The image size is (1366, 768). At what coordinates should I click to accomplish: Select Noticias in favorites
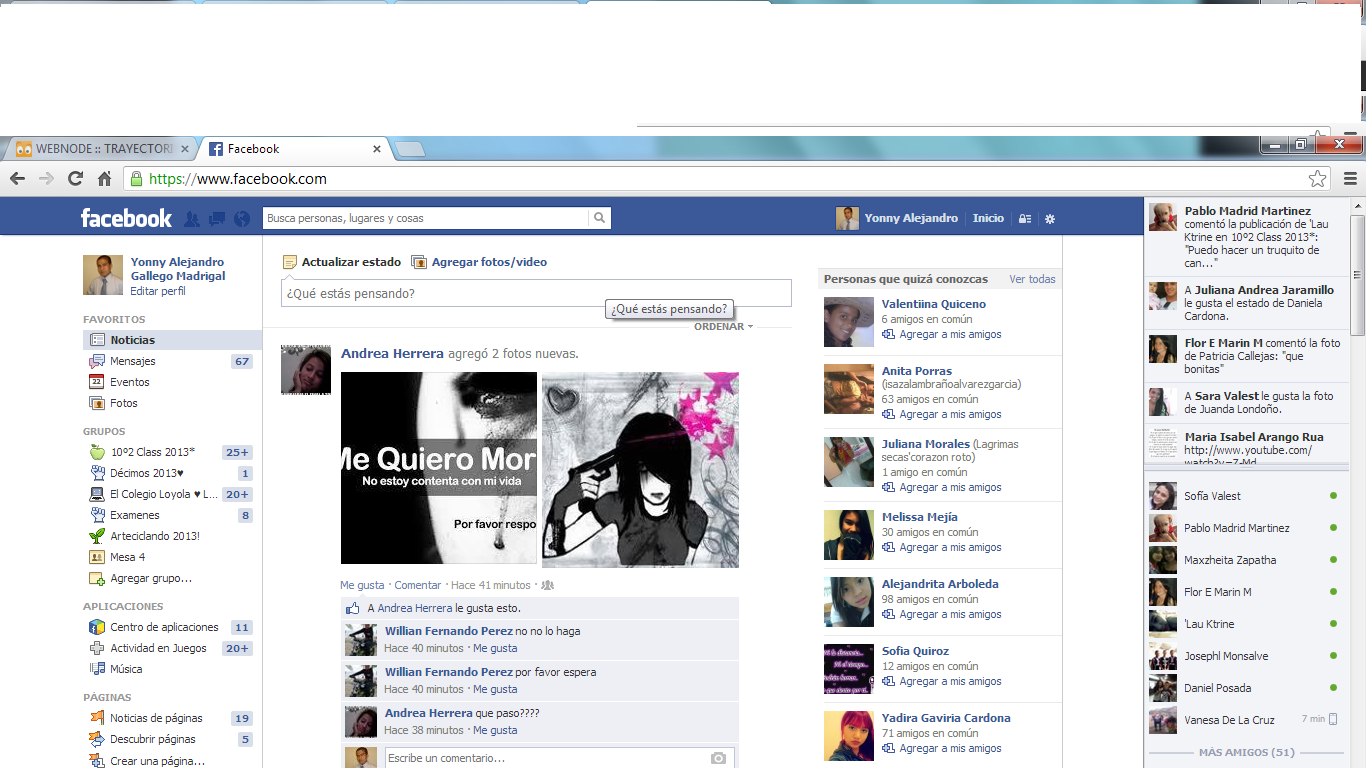click(172, 340)
